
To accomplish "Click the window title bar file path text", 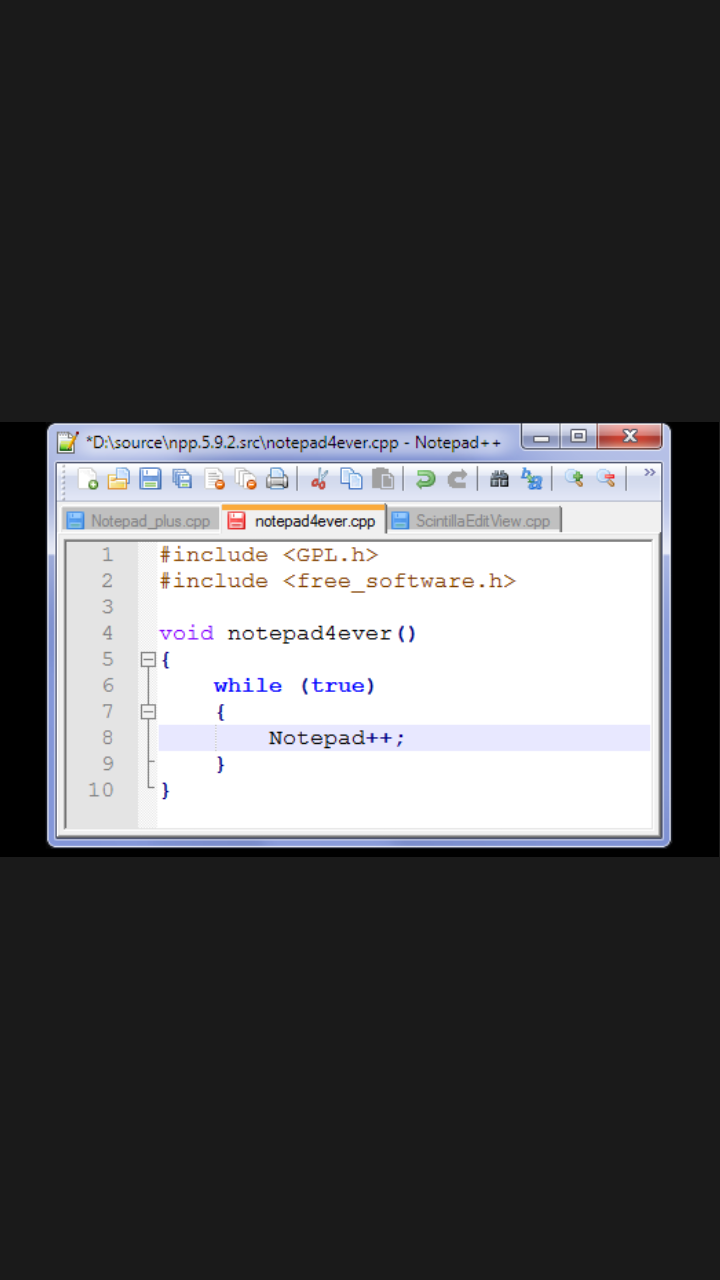I will (x=294, y=442).
